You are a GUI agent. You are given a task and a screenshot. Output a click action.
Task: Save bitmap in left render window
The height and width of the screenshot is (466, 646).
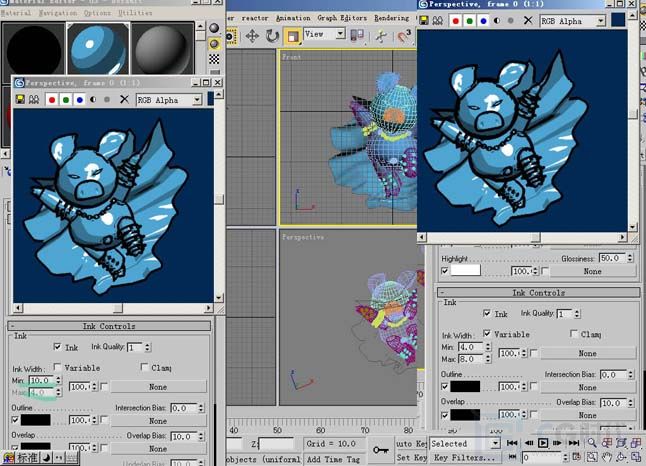(20, 99)
